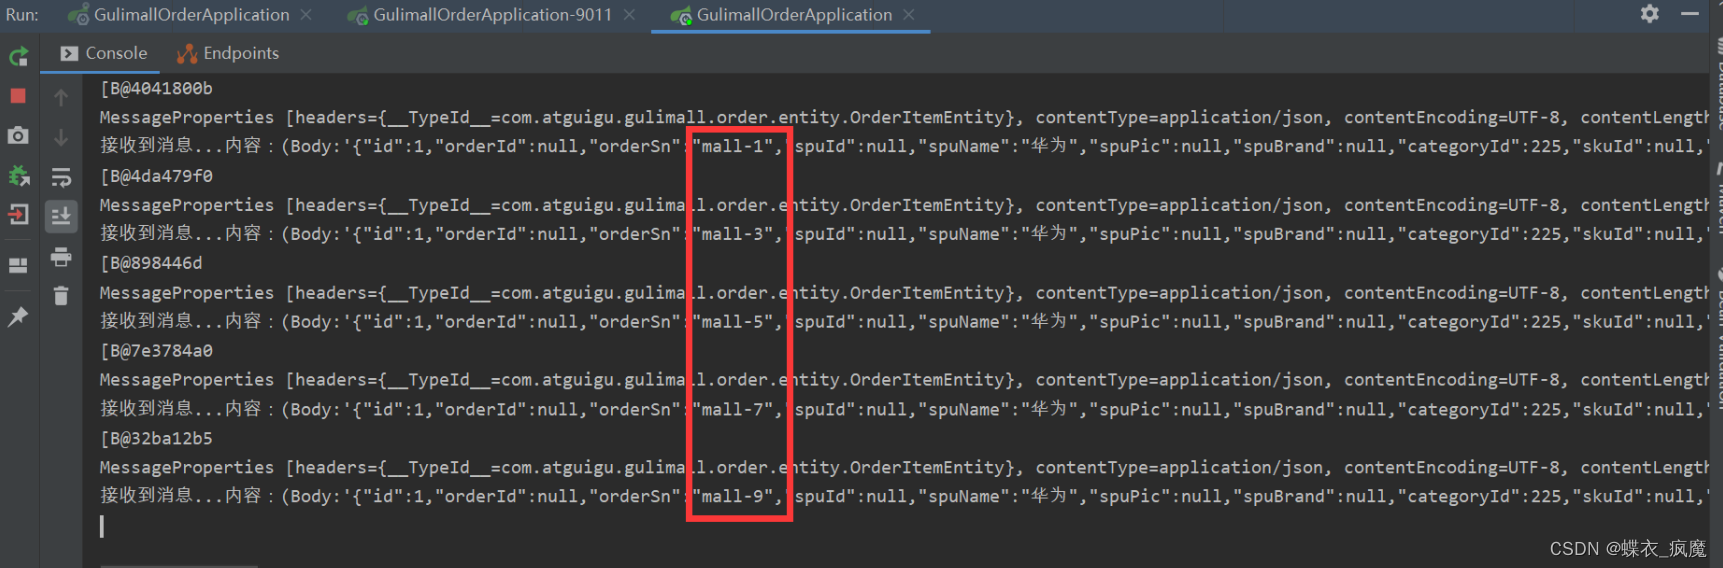
Task: Hide the Run tool window
Action: tap(1690, 14)
